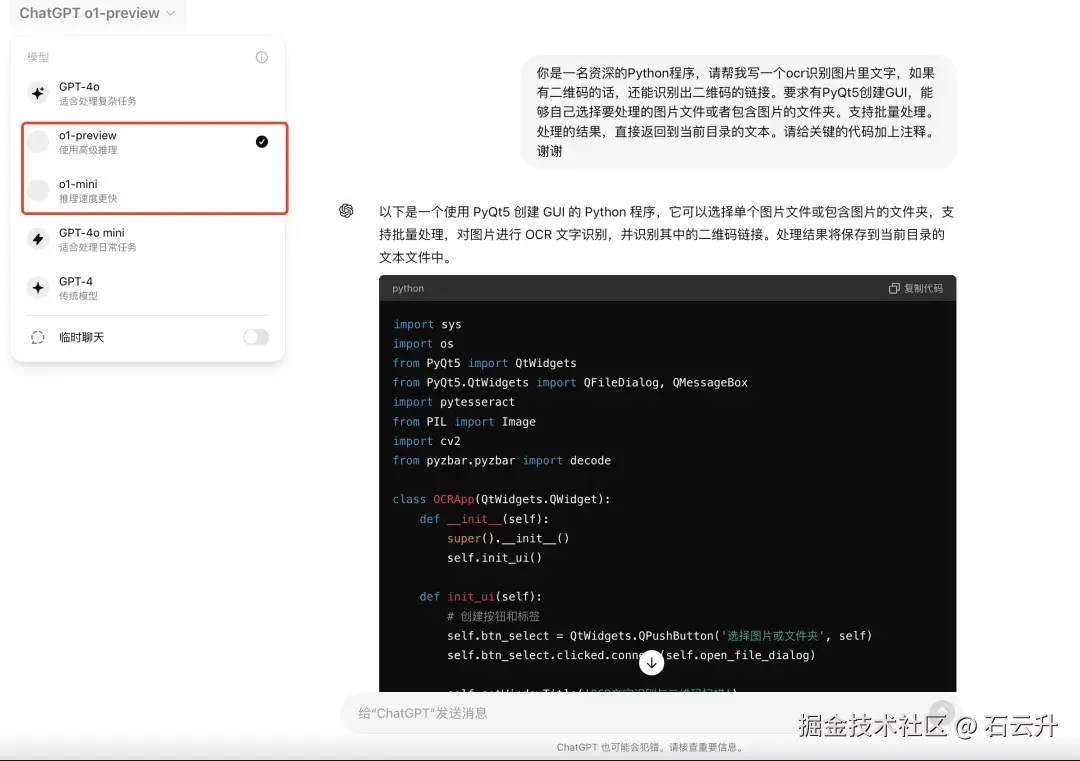1080x761 pixels.
Task: Click the o1-mini round model icon
Action: coord(38,190)
